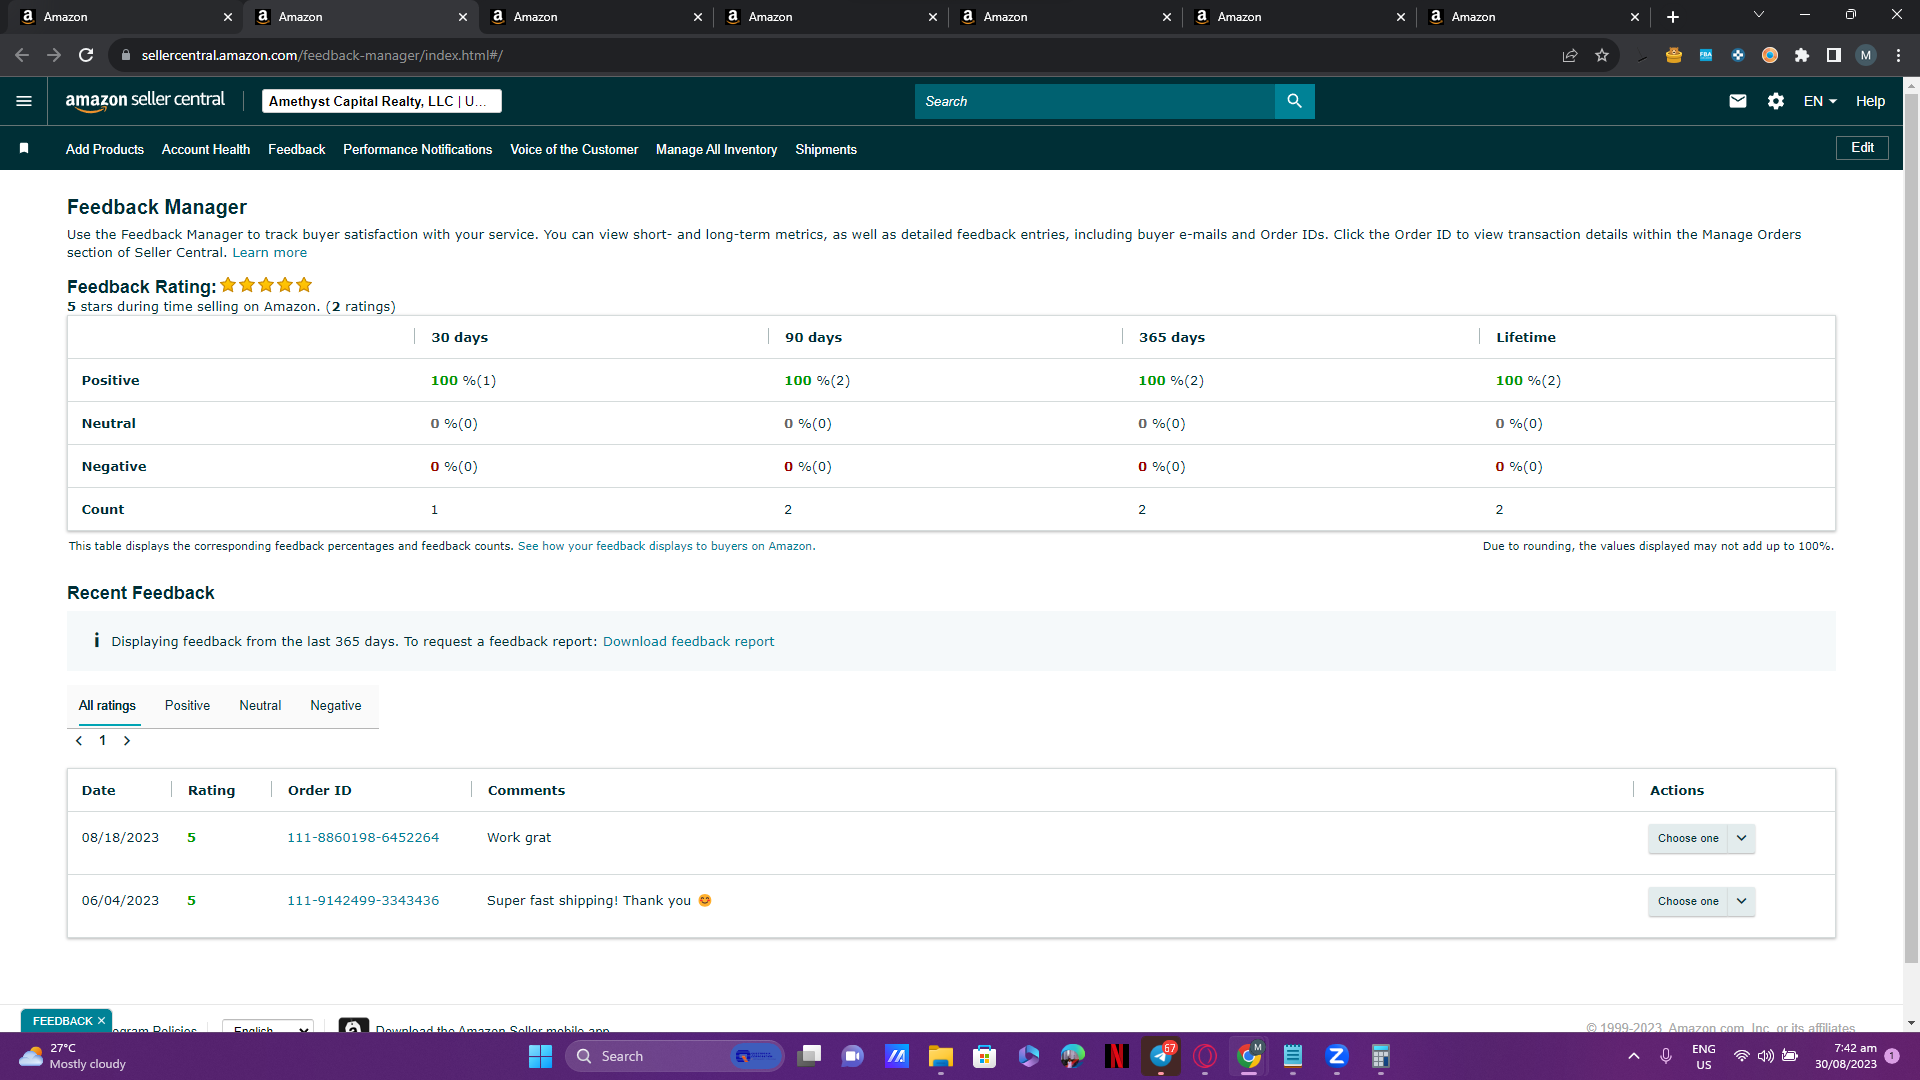The width and height of the screenshot is (1920, 1080).
Task: Open Choose one dropdown for 08/18/2023 feedback
Action: point(1701,838)
